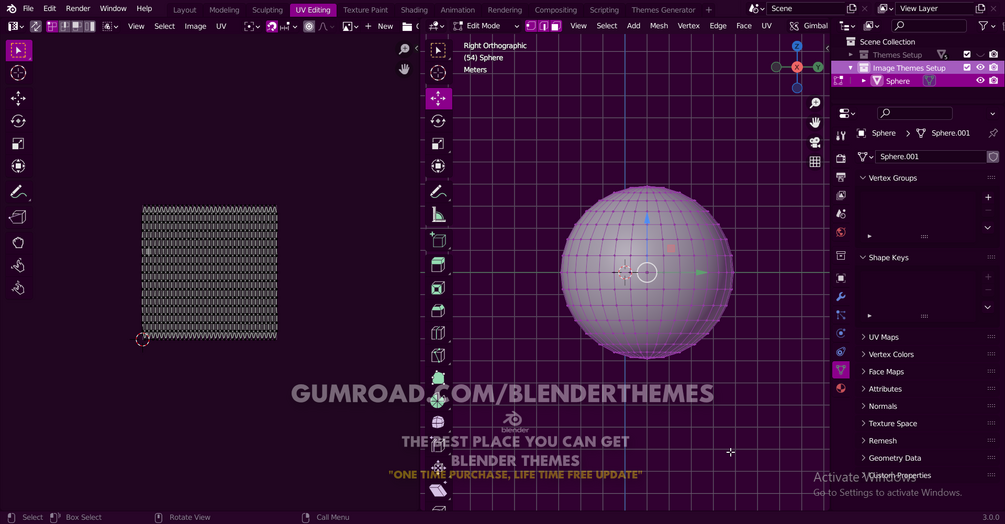Select the Extrude Region tool
Image resolution: width=1005 pixels, height=524 pixels.
click(x=438, y=265)
